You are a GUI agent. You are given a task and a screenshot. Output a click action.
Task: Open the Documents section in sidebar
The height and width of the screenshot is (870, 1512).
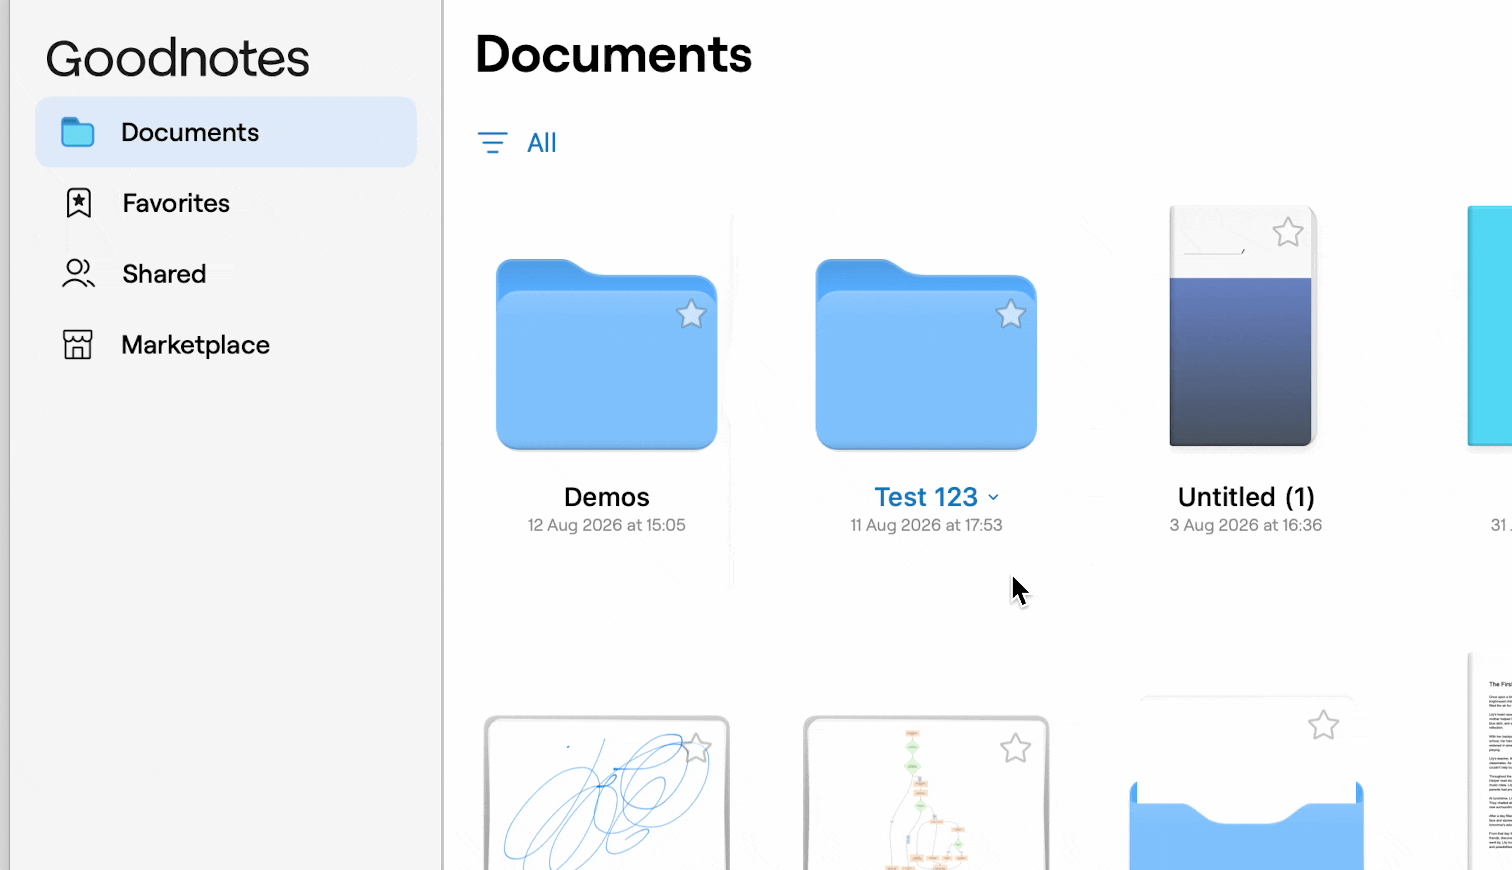point(226,132)
